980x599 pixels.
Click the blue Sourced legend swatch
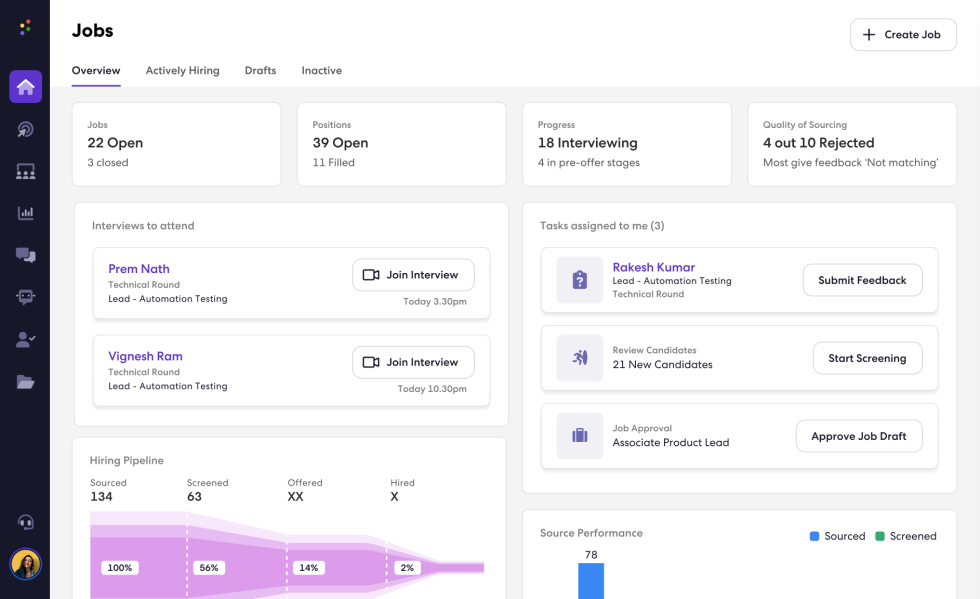pos(814,536)
